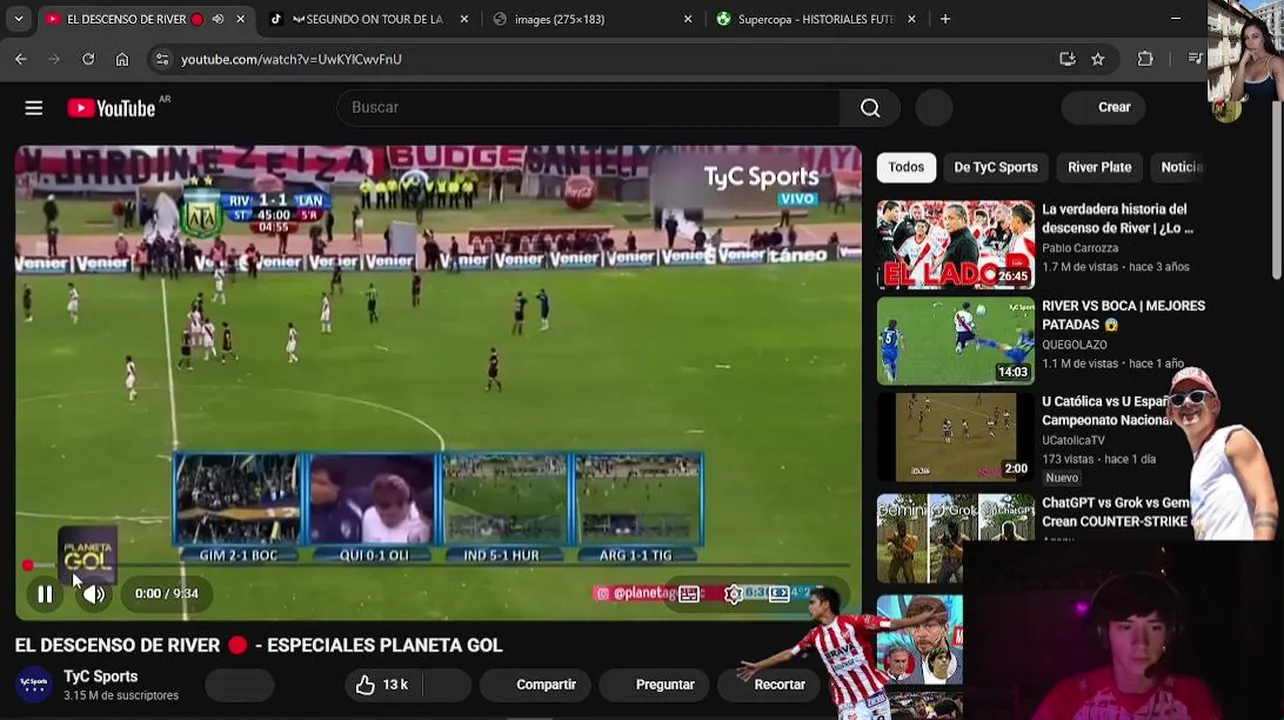This screenshot has height=720, width=1284.
Task: Click the video time display 0:00 / 9:34
Action: point(167,594)
